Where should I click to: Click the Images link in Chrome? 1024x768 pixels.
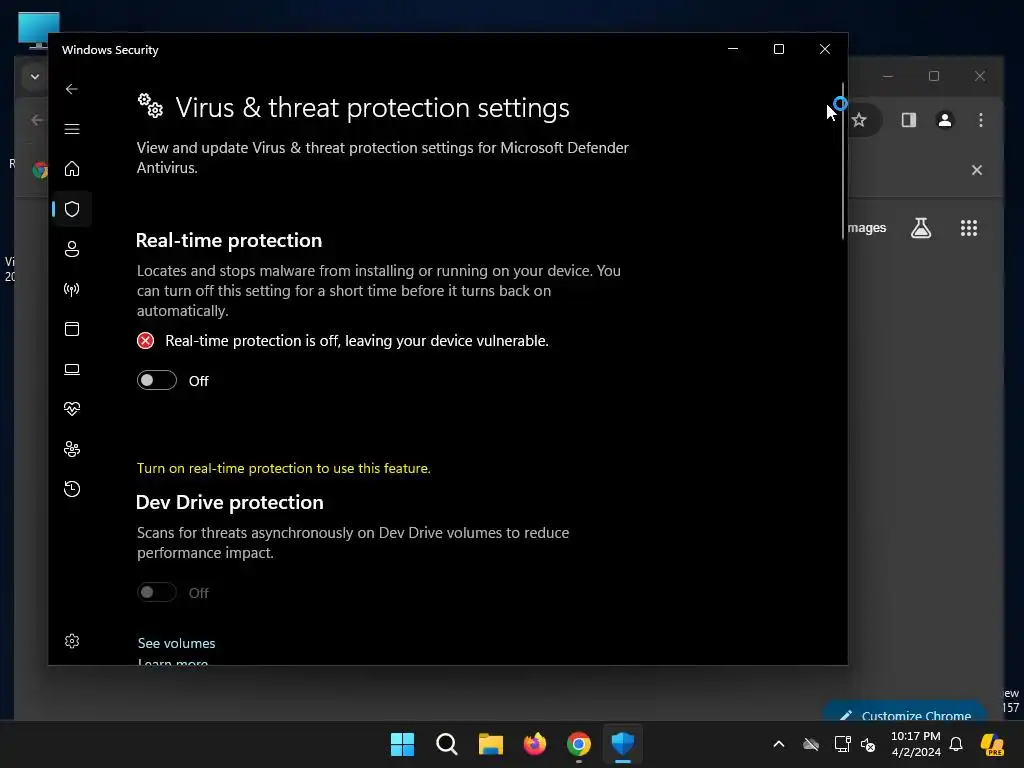867,228
